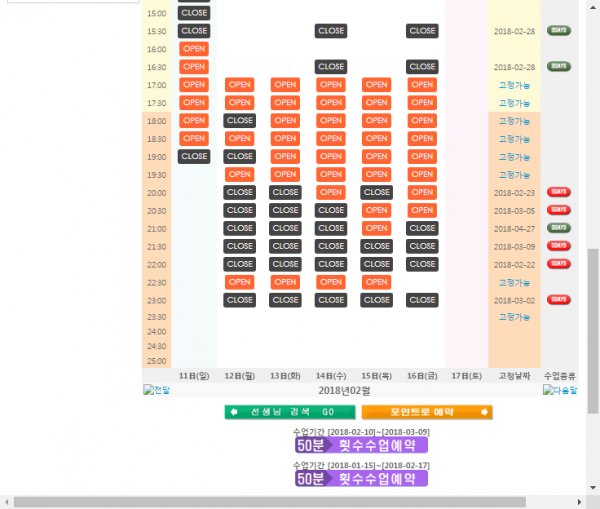Click the red 5DAYS badge at 23:00
Viewport: 600px width, 509px height.
559,300
